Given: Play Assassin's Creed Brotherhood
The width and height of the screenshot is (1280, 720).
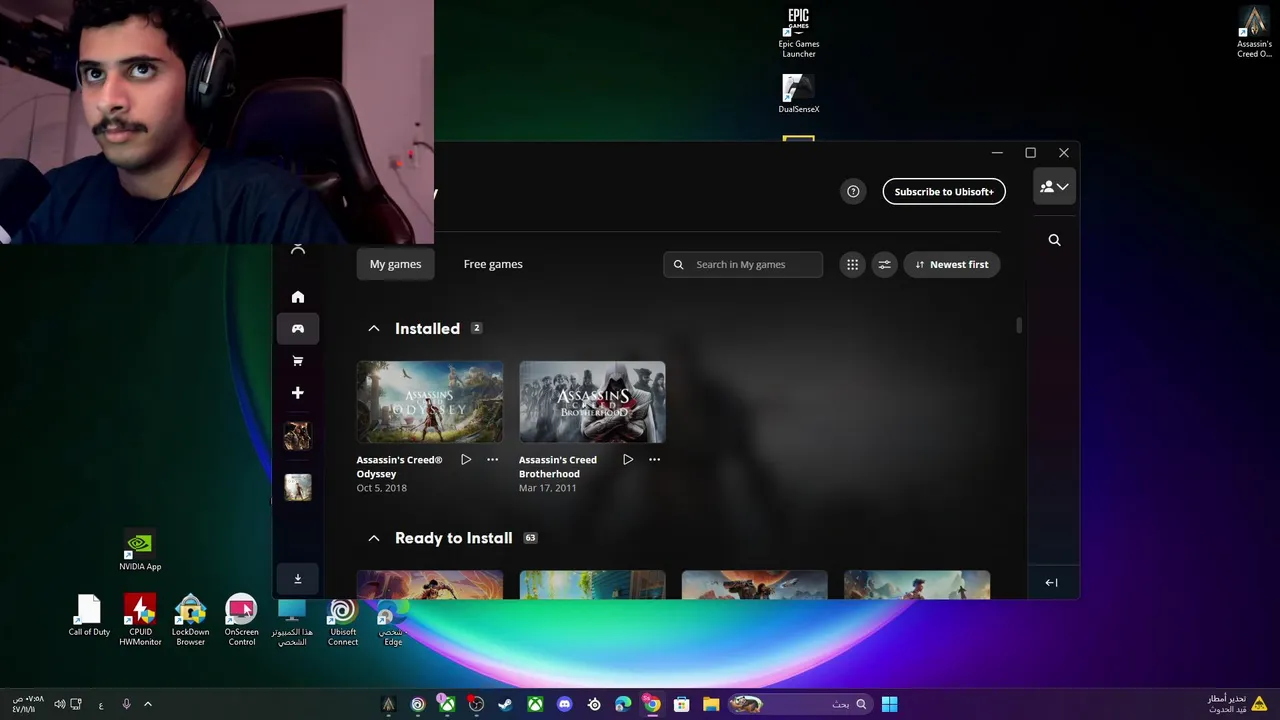Looking at the screenshot, I should click(x=628, y=460).
